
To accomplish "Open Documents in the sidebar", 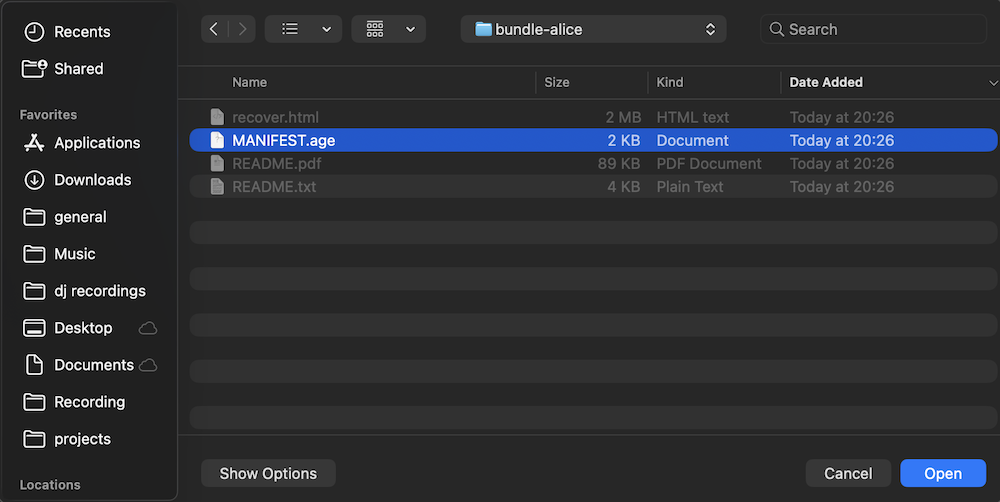I will 78,365.
